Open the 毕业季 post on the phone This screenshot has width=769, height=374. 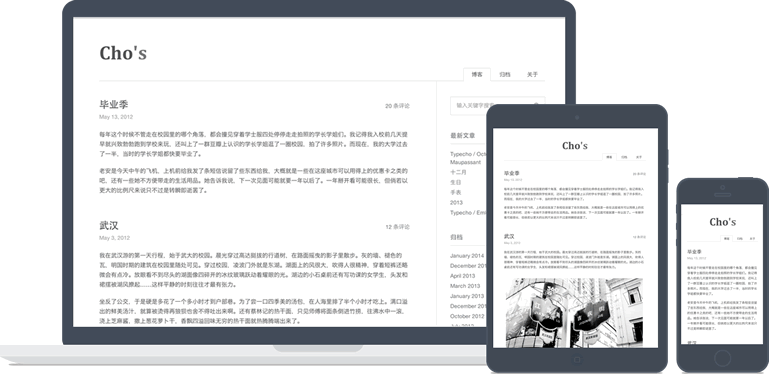coord(694,251)
